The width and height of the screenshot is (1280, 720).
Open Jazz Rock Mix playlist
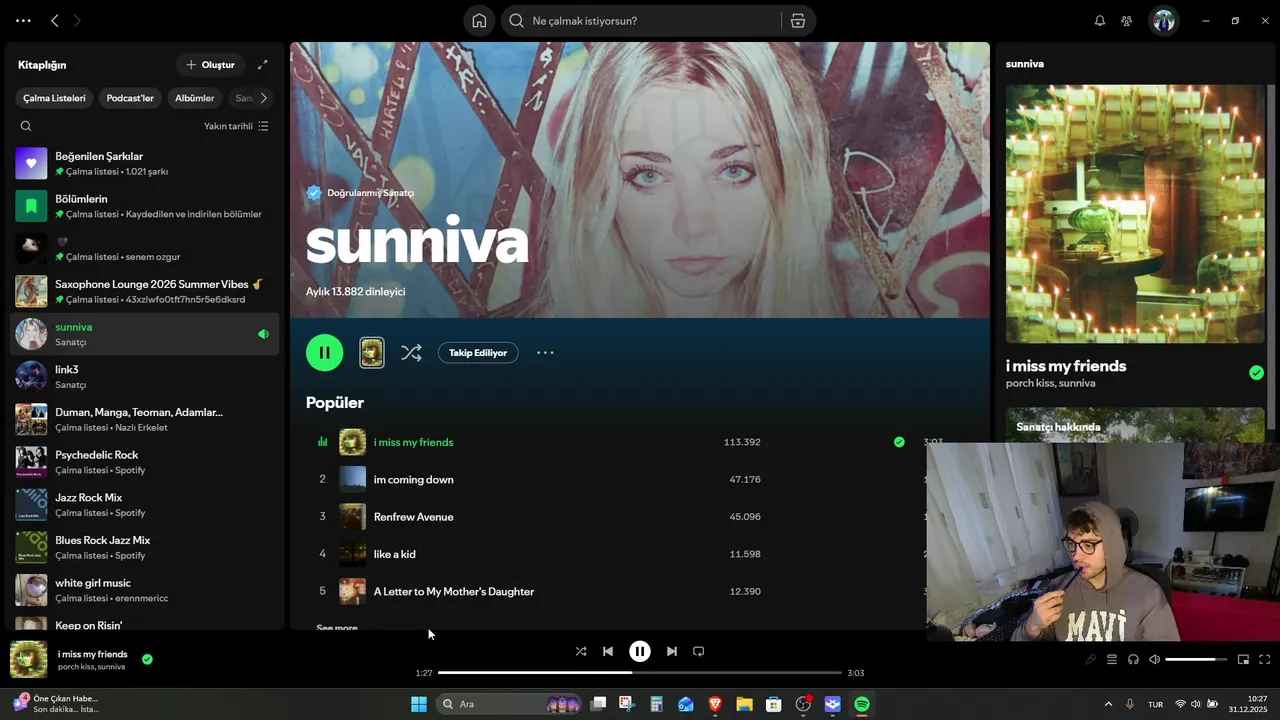point(145,505)
